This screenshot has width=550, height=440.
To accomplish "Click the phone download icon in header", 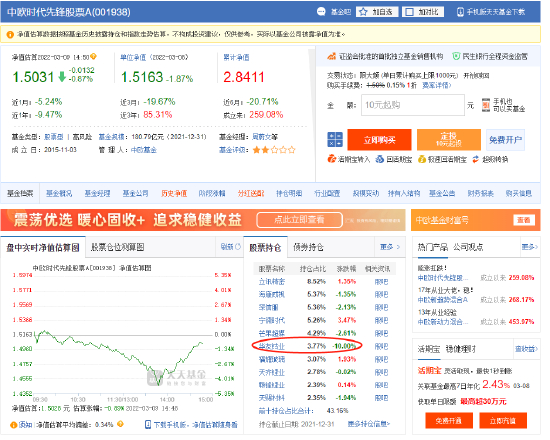I will coord(460,12).
